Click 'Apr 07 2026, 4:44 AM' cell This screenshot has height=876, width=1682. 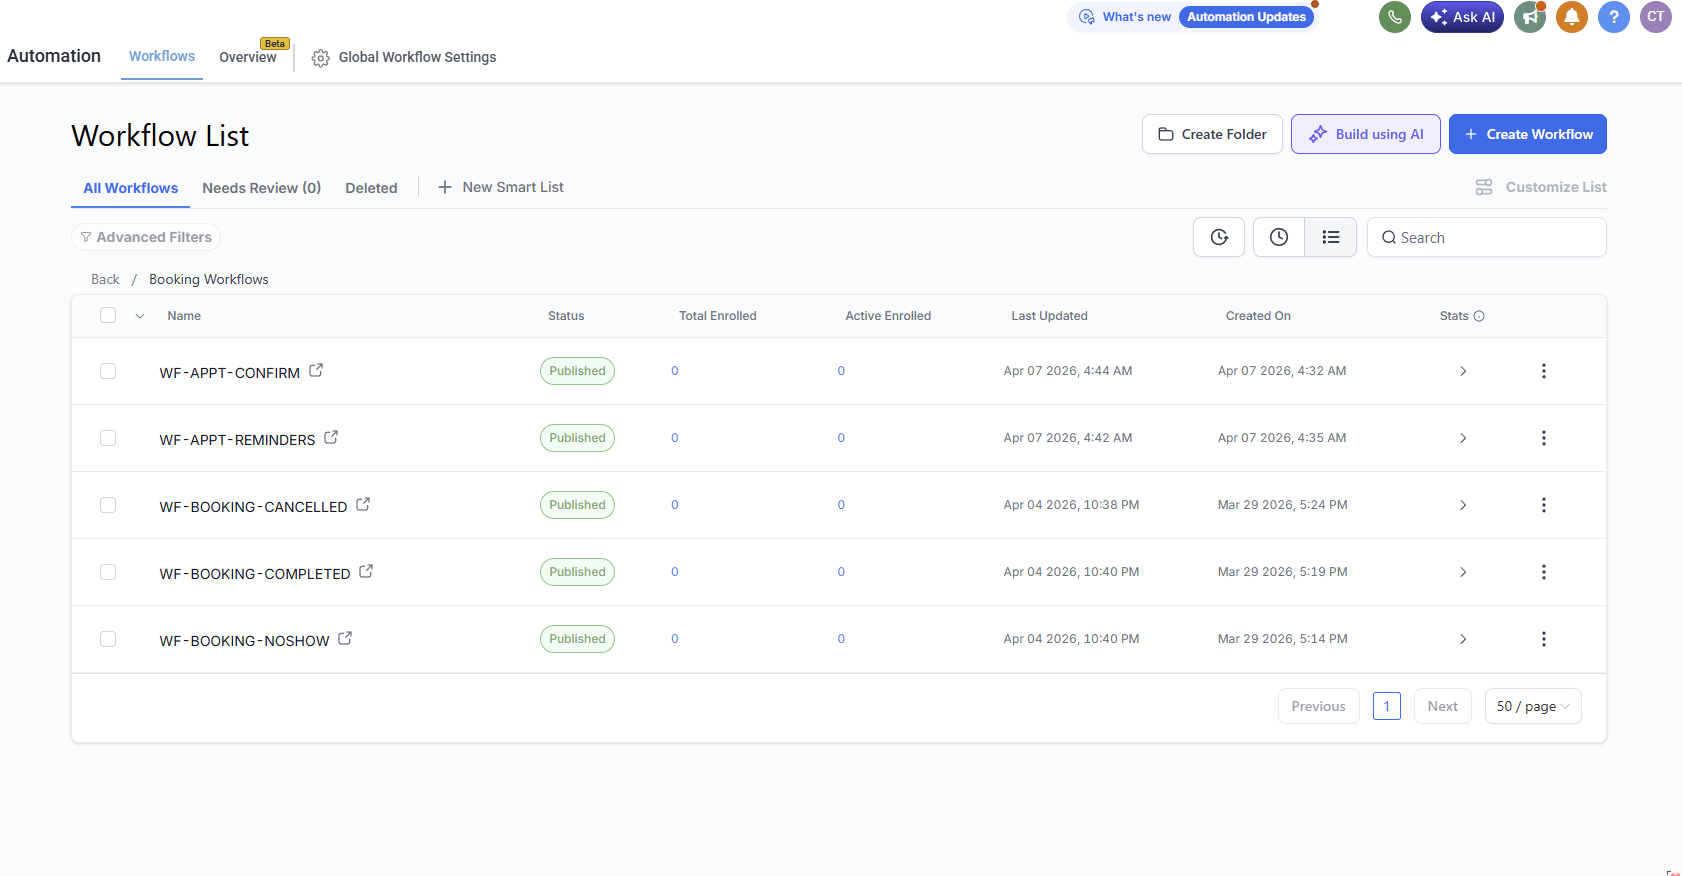tap(1068, 371)
